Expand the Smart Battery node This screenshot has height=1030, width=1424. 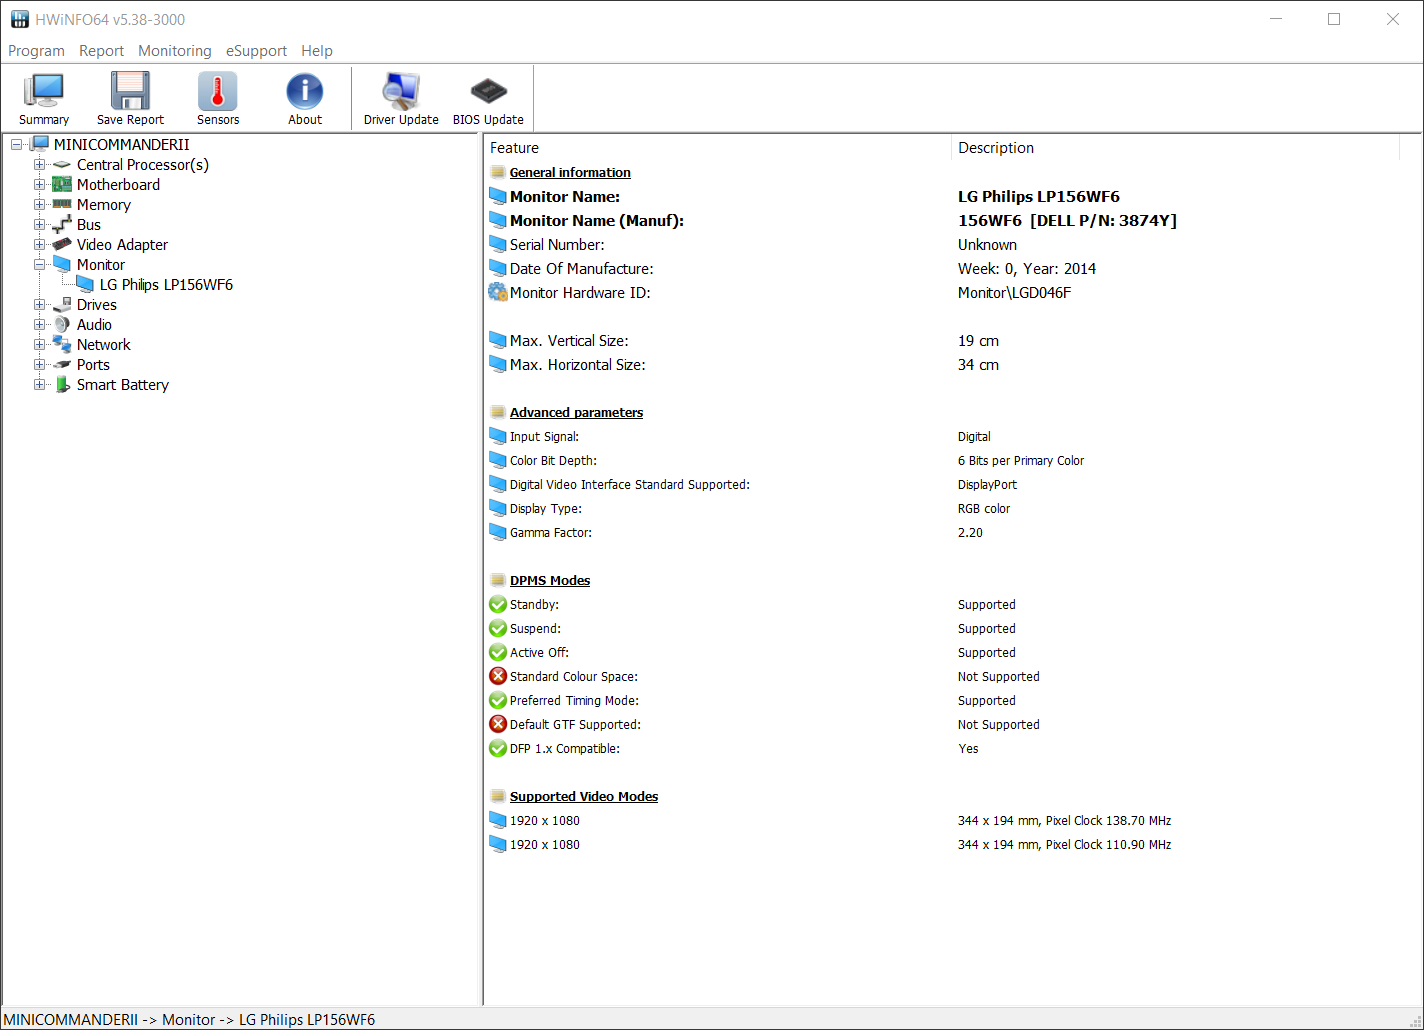[40, 385]
